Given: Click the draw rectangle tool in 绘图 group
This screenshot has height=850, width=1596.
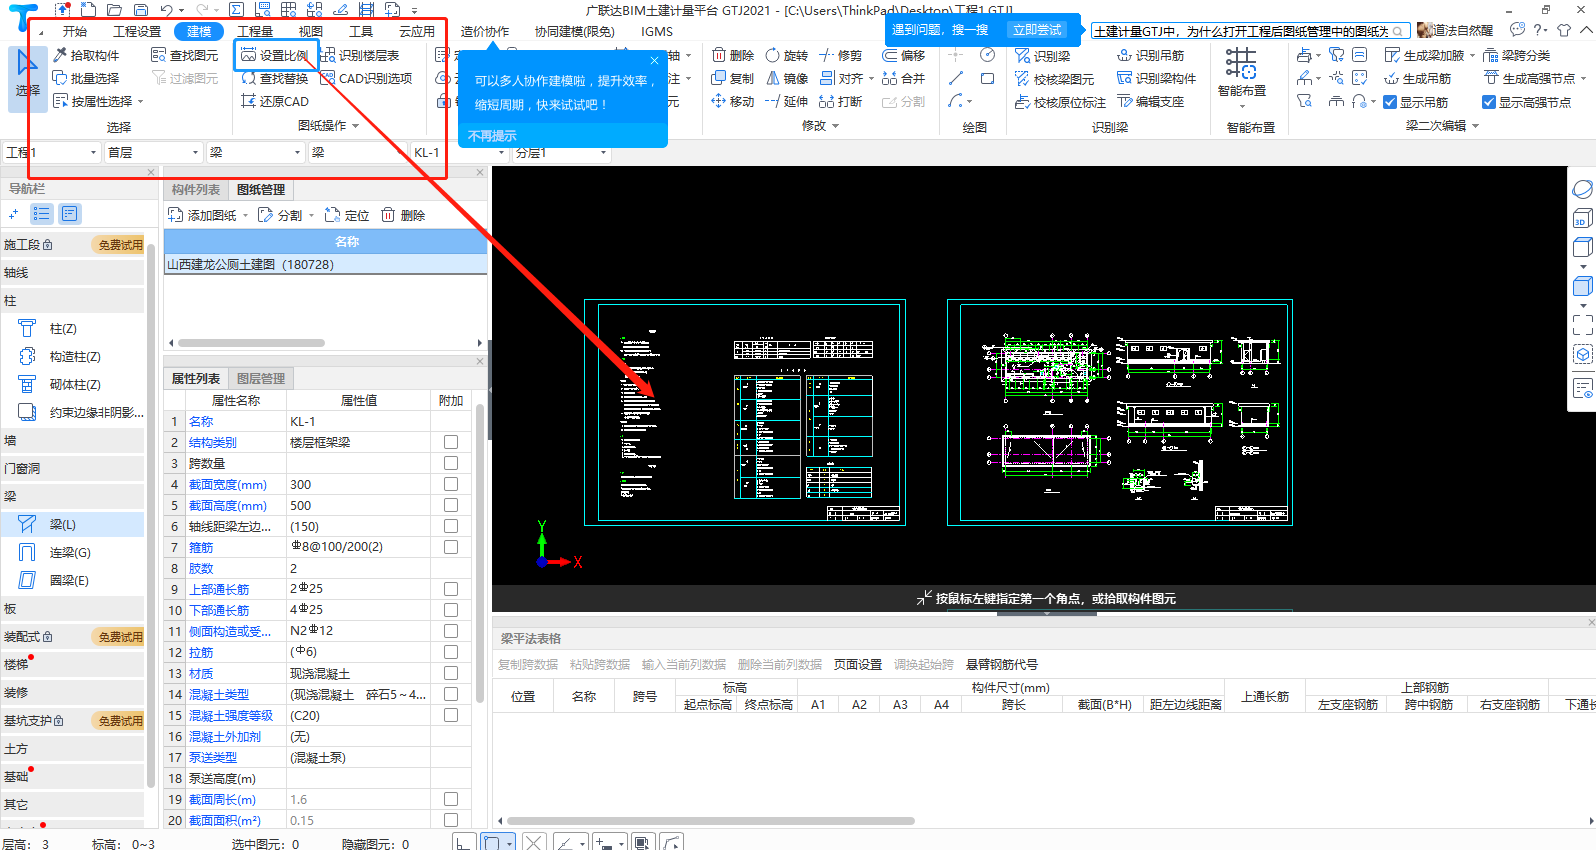Looking at the screenshot, I should coord(987,78).
